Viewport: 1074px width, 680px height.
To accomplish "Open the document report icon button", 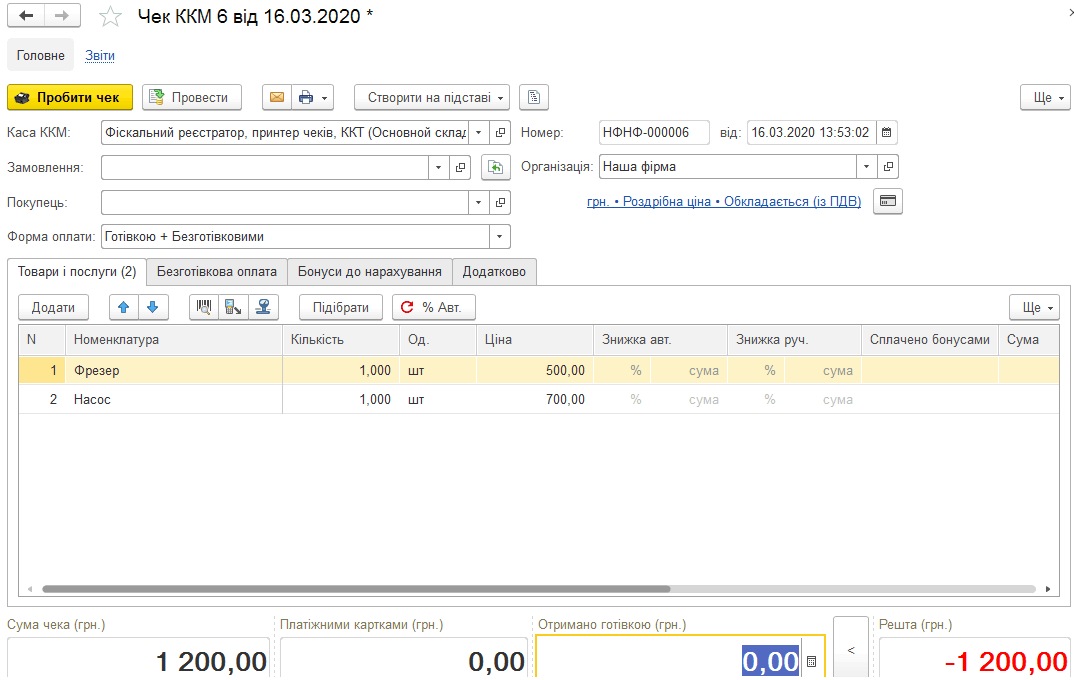I will (x=534, y=97).
